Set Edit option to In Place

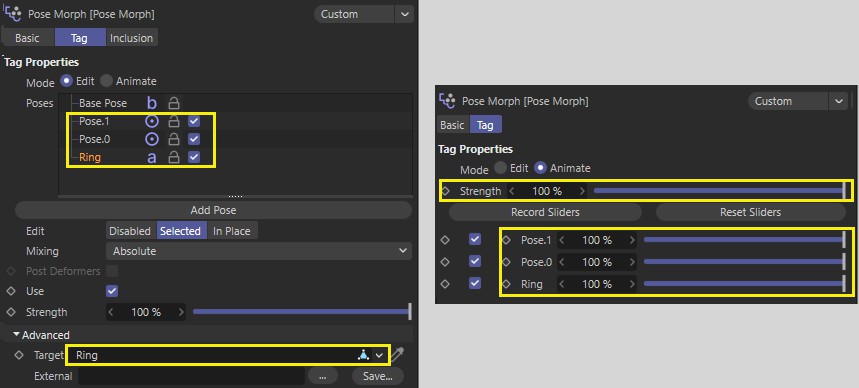232,231
